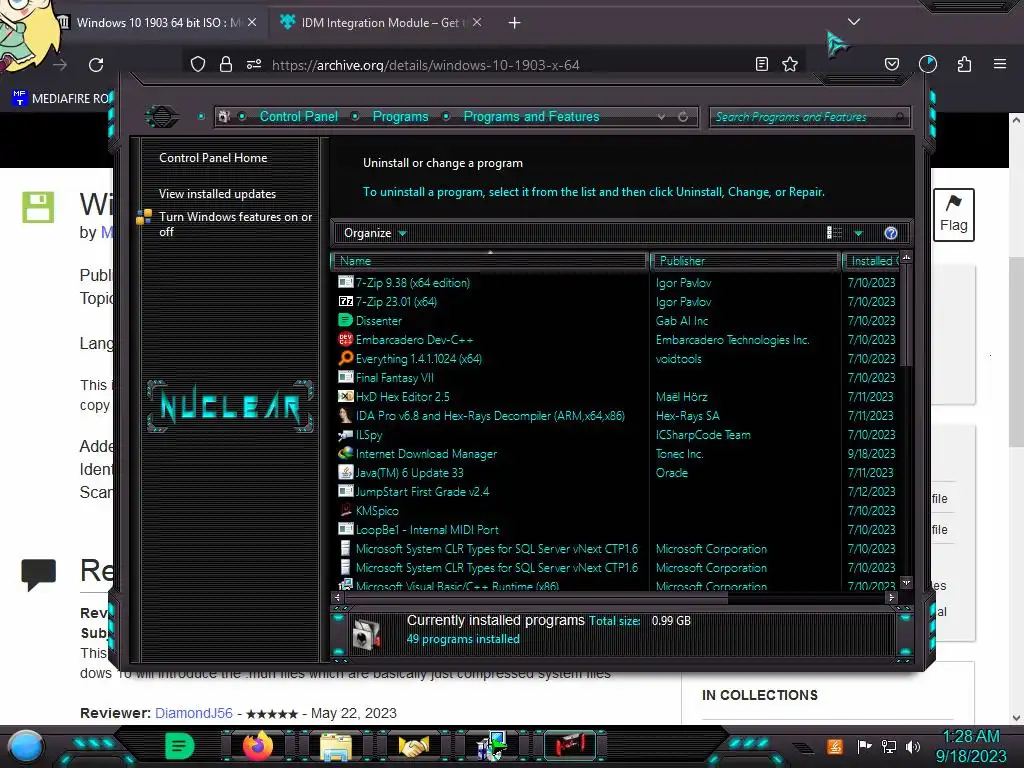This screenshot has height=768, width=1024.
Task: Click Control Panel in the breadcrumb
Action: click(x=298, y=116)
